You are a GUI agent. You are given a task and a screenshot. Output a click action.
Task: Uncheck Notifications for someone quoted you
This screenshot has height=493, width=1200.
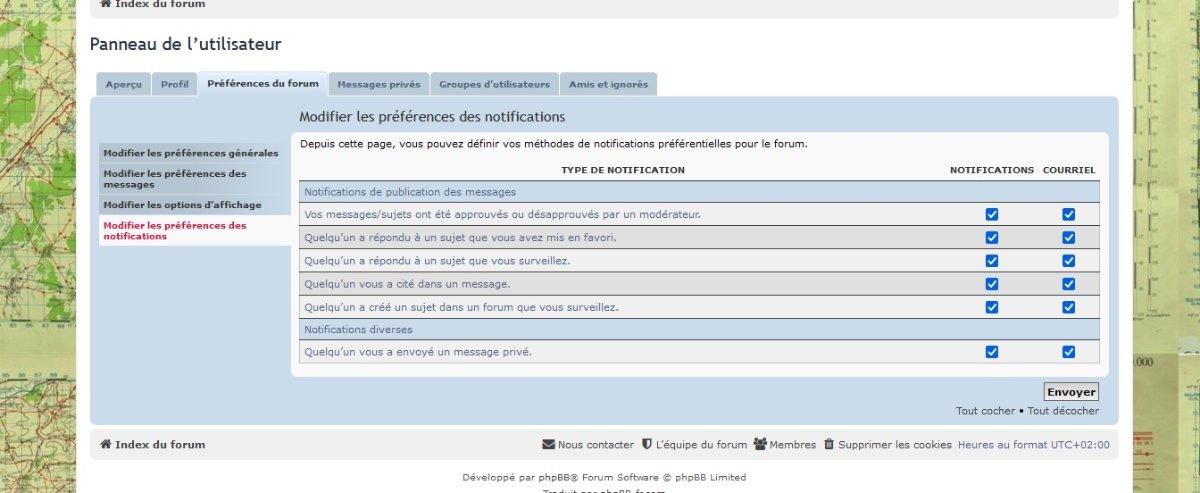991,284
